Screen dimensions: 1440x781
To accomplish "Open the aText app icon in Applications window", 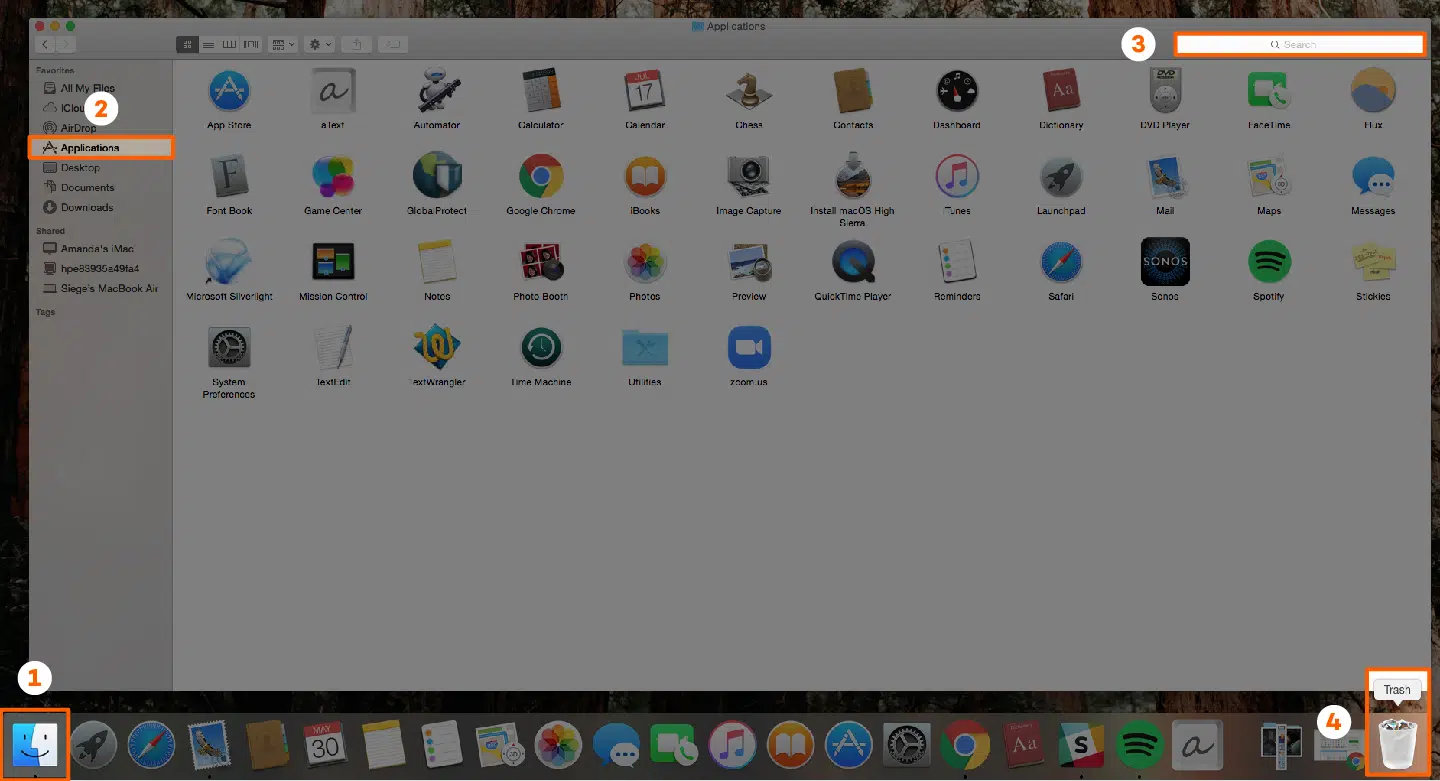I will [x=333, y=91].
